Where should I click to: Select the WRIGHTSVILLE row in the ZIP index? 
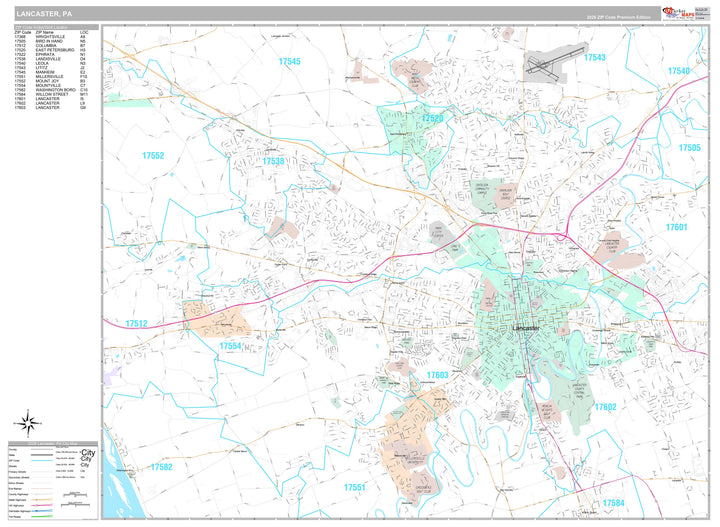(50, 37)
